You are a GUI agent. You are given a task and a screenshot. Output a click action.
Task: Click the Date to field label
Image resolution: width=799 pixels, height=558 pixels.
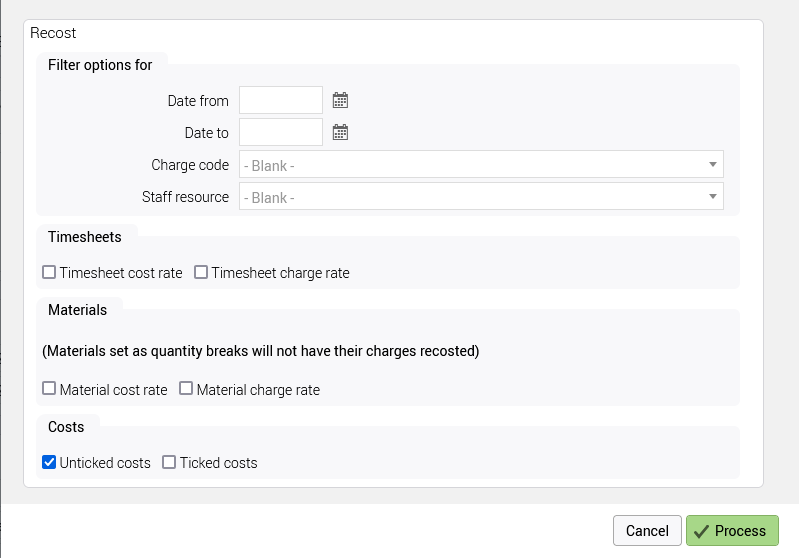point(206,133)
